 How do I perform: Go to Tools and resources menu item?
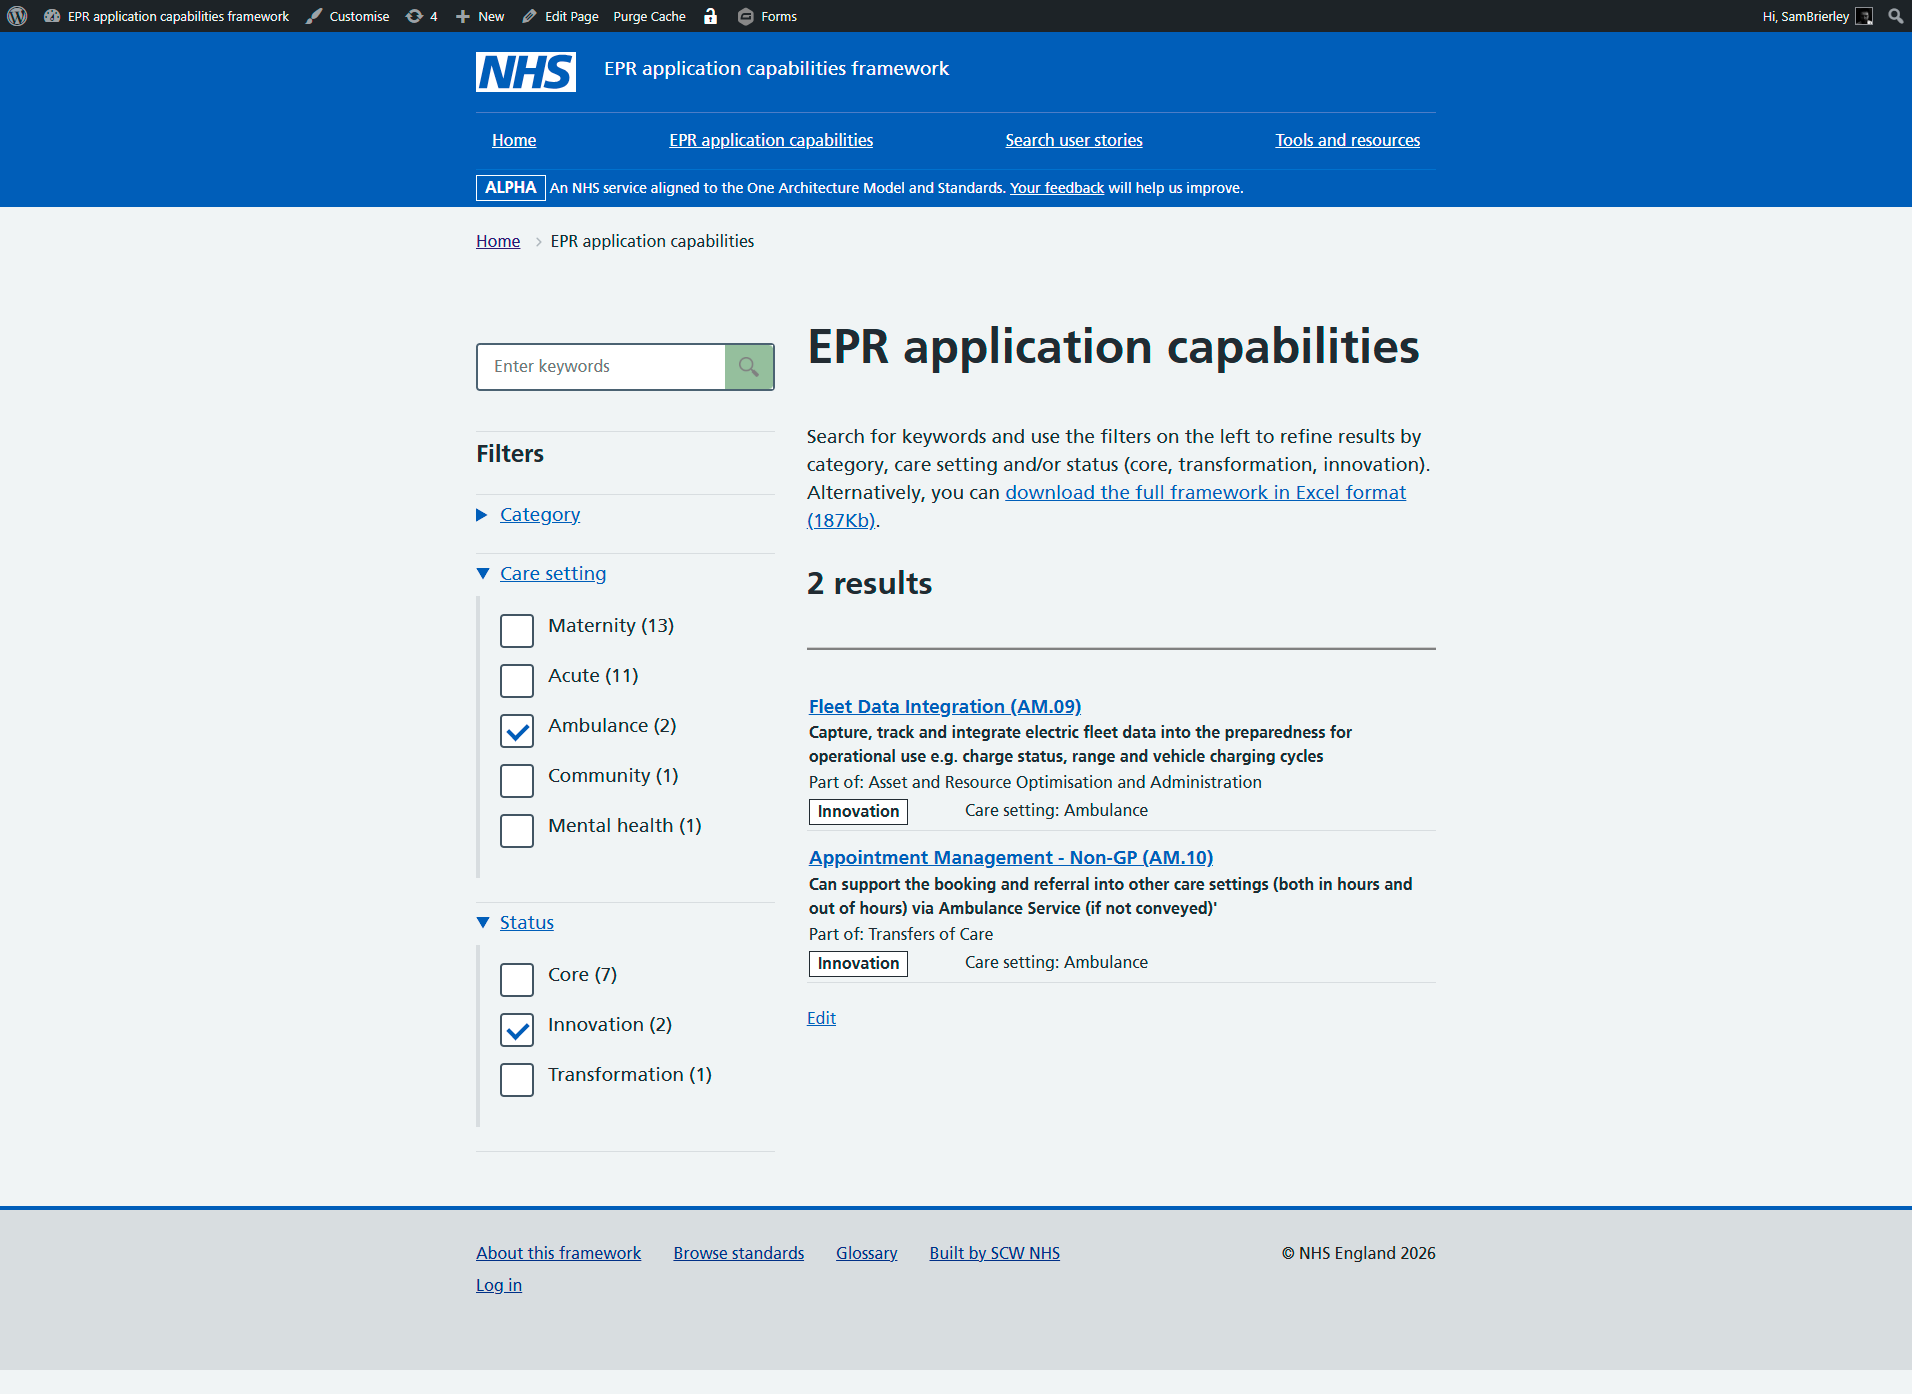1347,140
